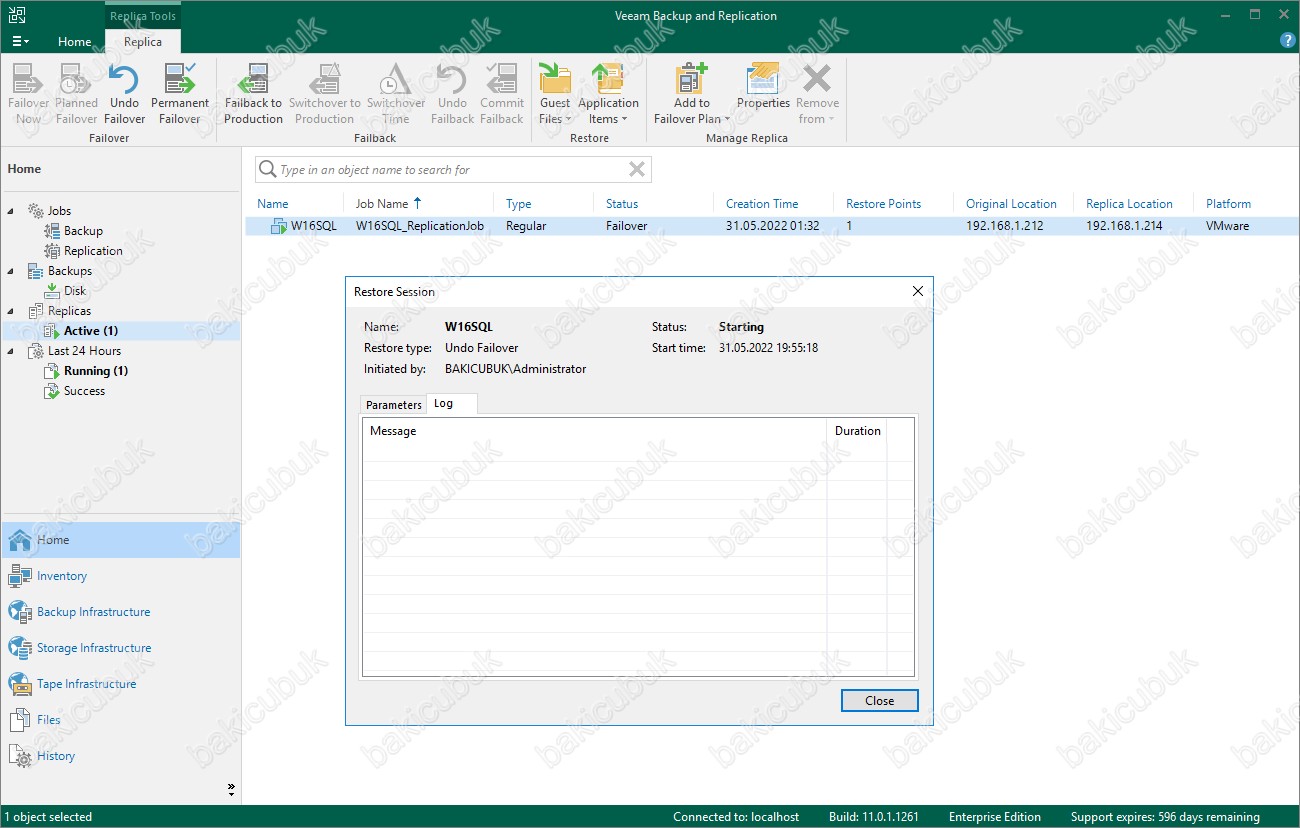Select the W16SQL replica row

point(770,226)
